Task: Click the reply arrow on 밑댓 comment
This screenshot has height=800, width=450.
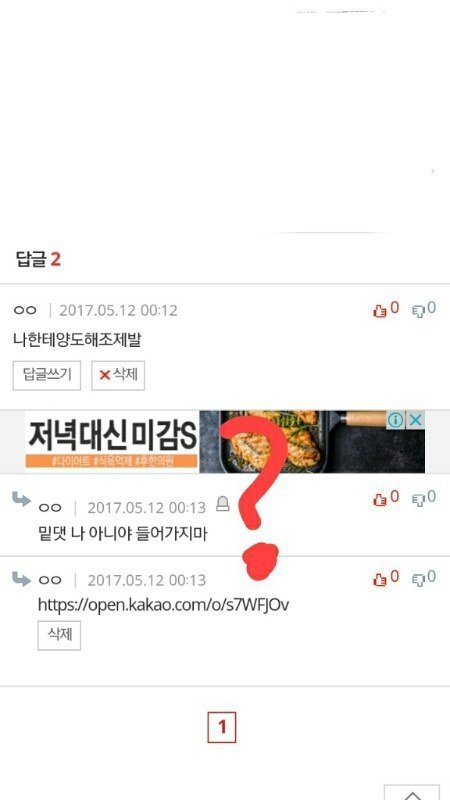Action: point(21,499)
